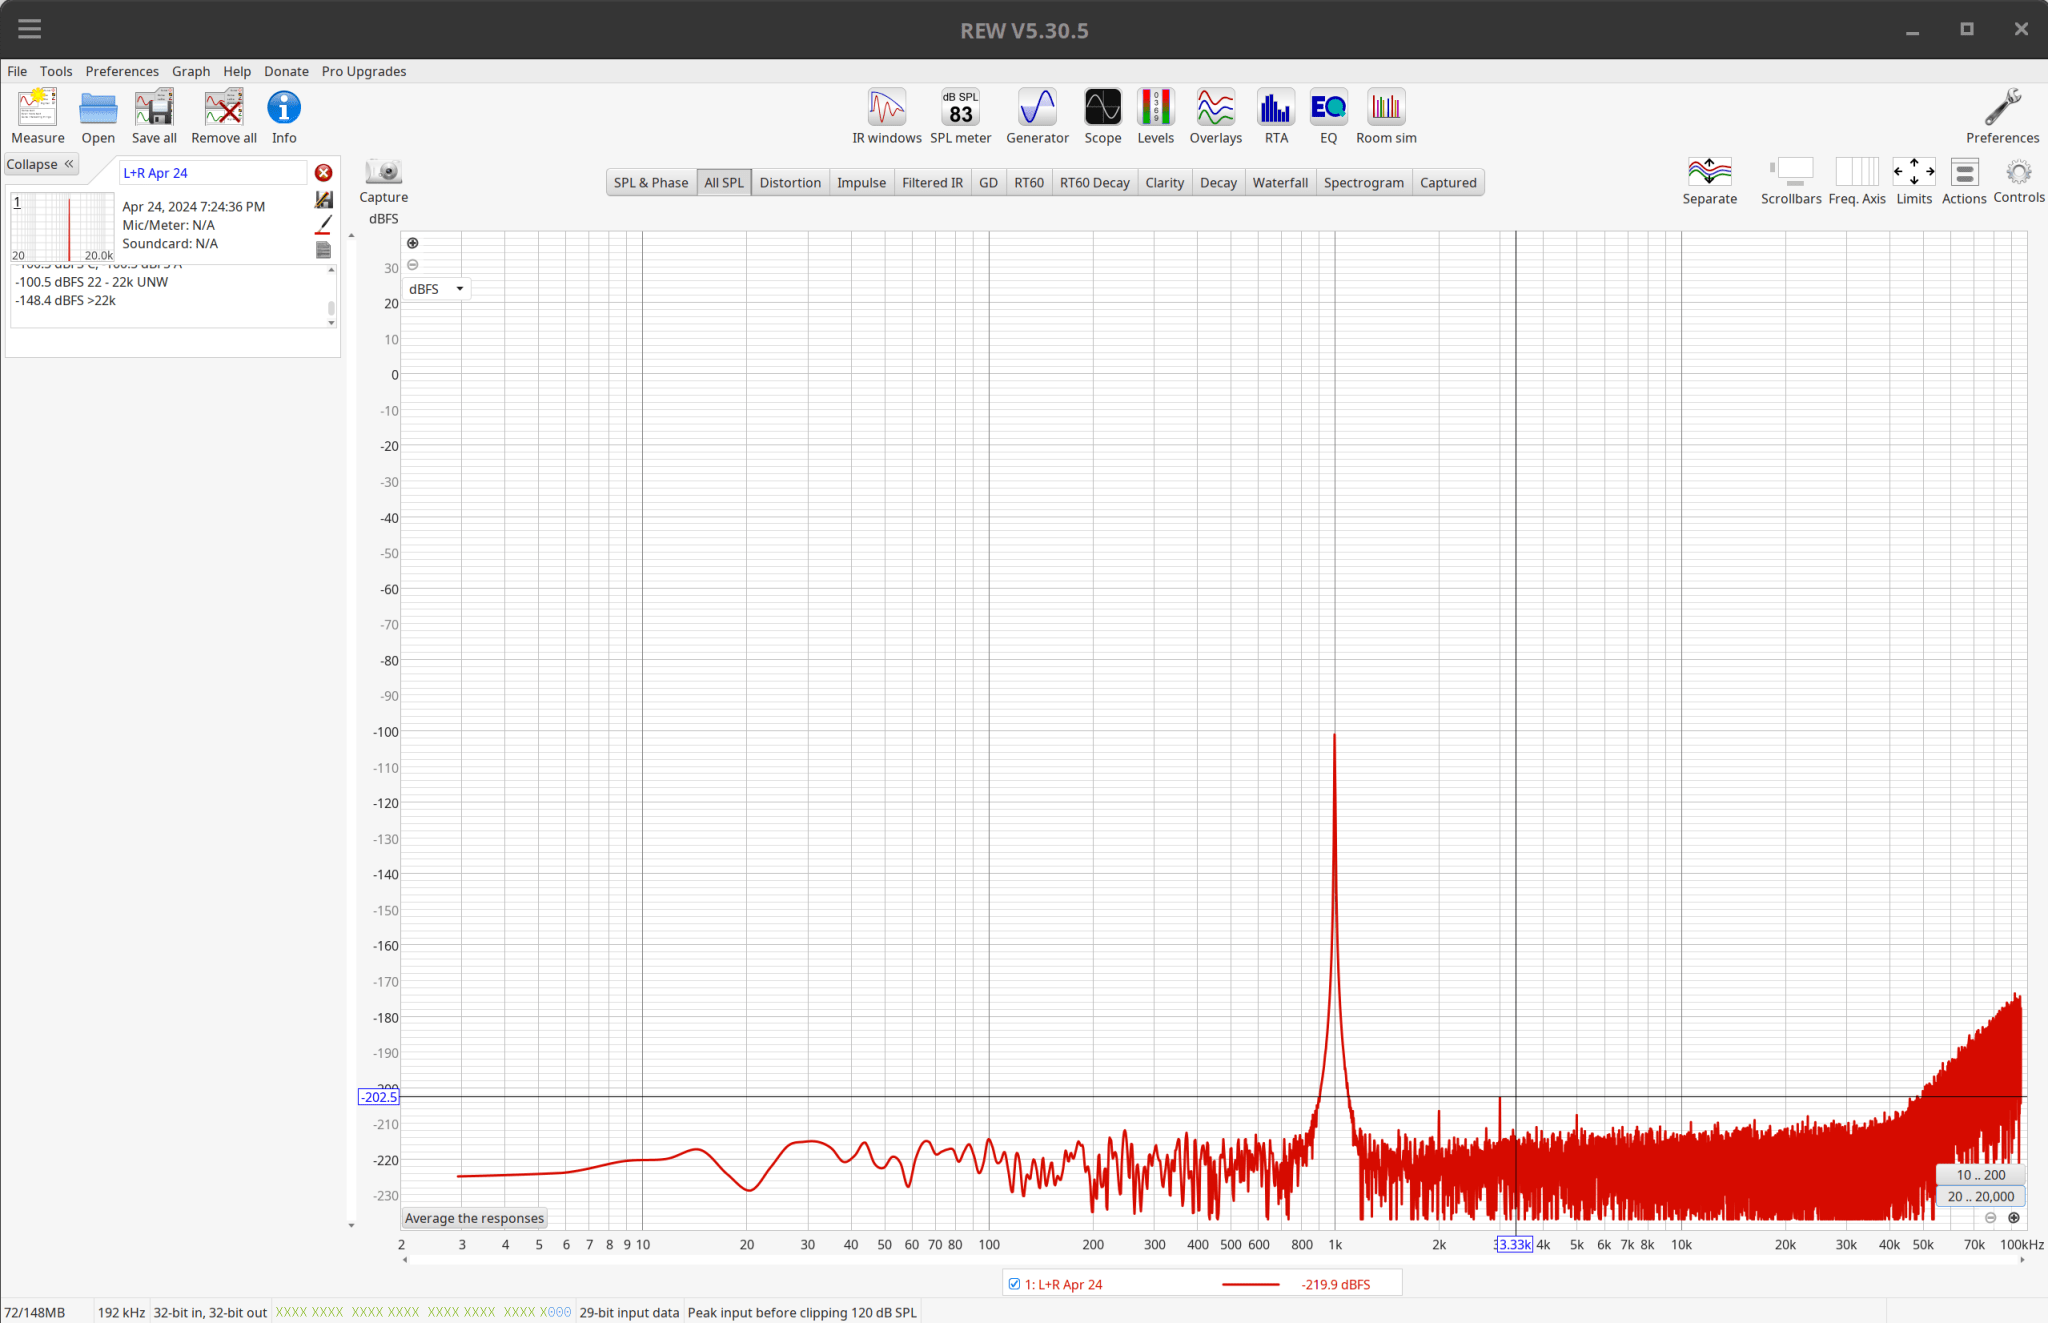Viewport: 2048px width, 1323px height.
Task: Open the IR windows tool
Action: click(x=887, y=117)
